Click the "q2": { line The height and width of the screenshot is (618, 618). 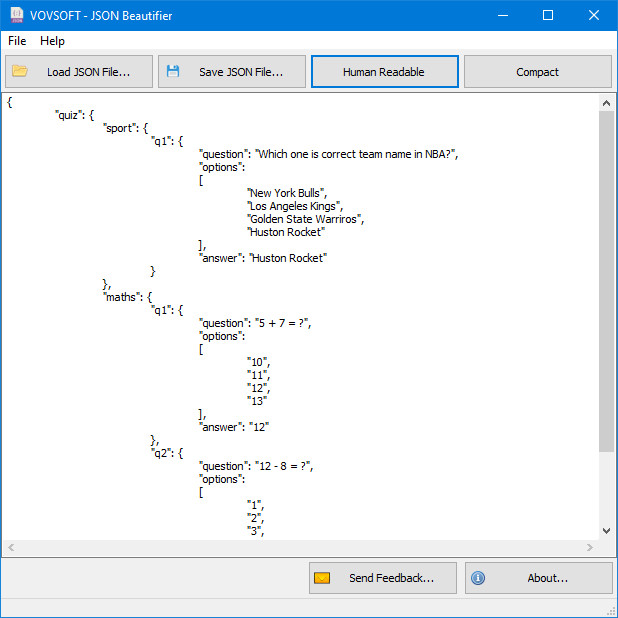167,453
